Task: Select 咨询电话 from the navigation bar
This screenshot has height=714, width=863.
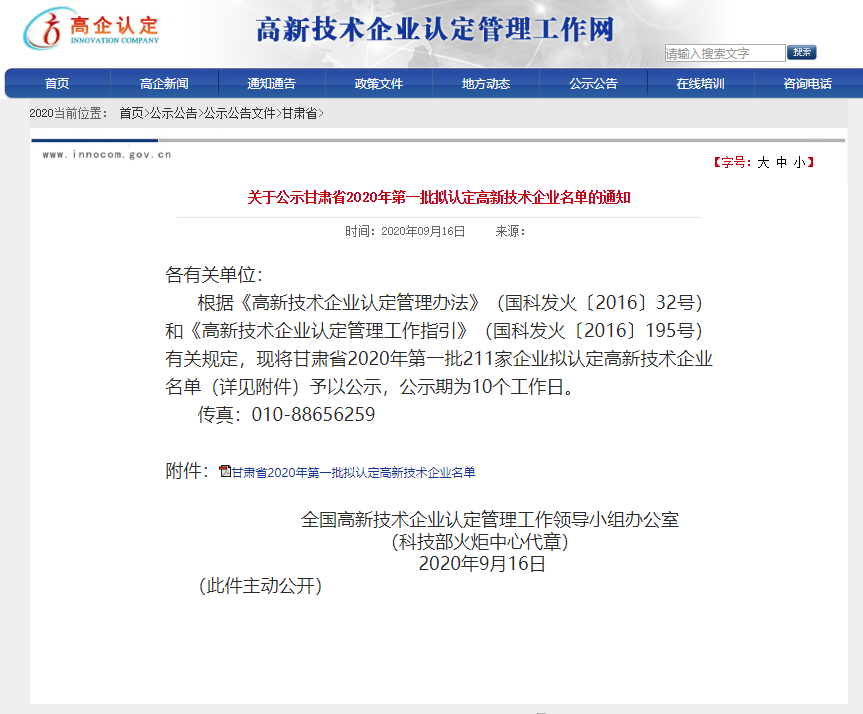Action: click(807, 84)
